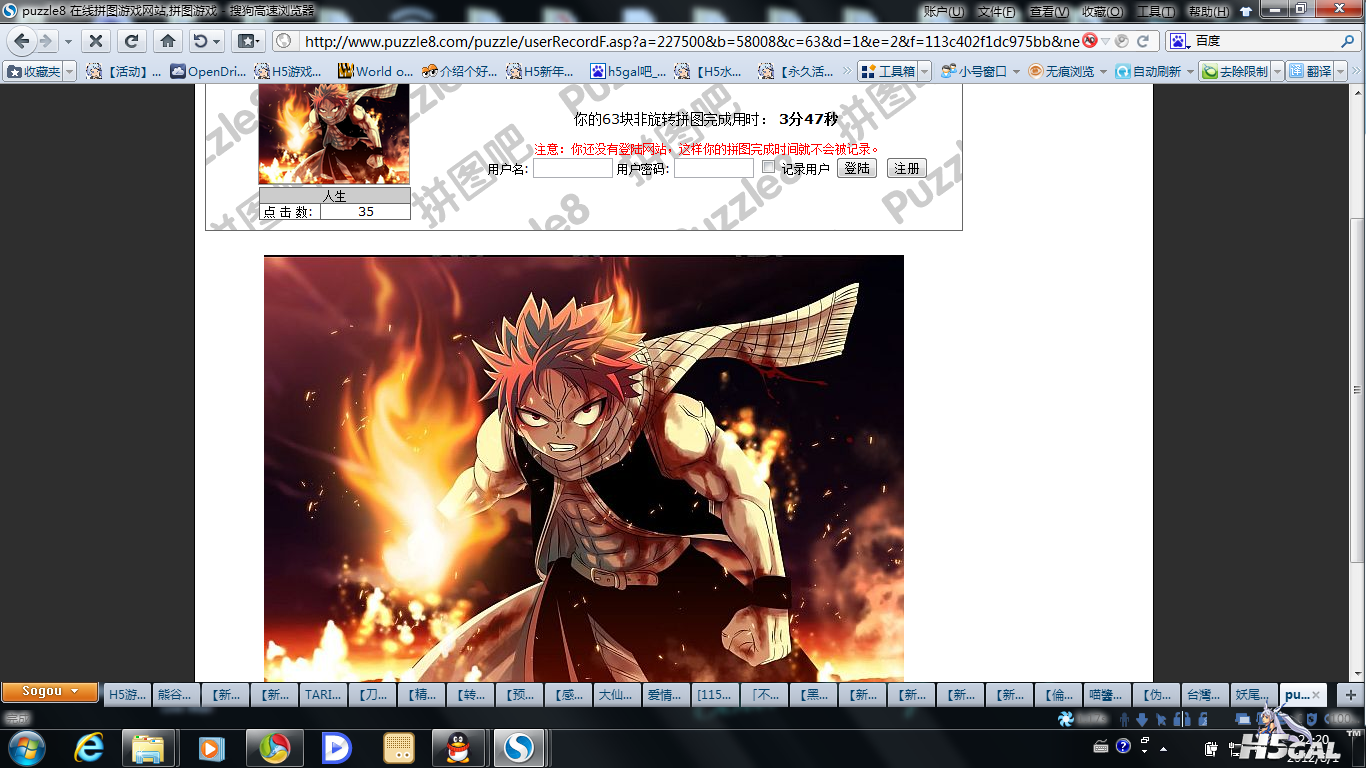Click the page vertical scrollbar thumb

pyautogui.click(x=1357, y=390)
